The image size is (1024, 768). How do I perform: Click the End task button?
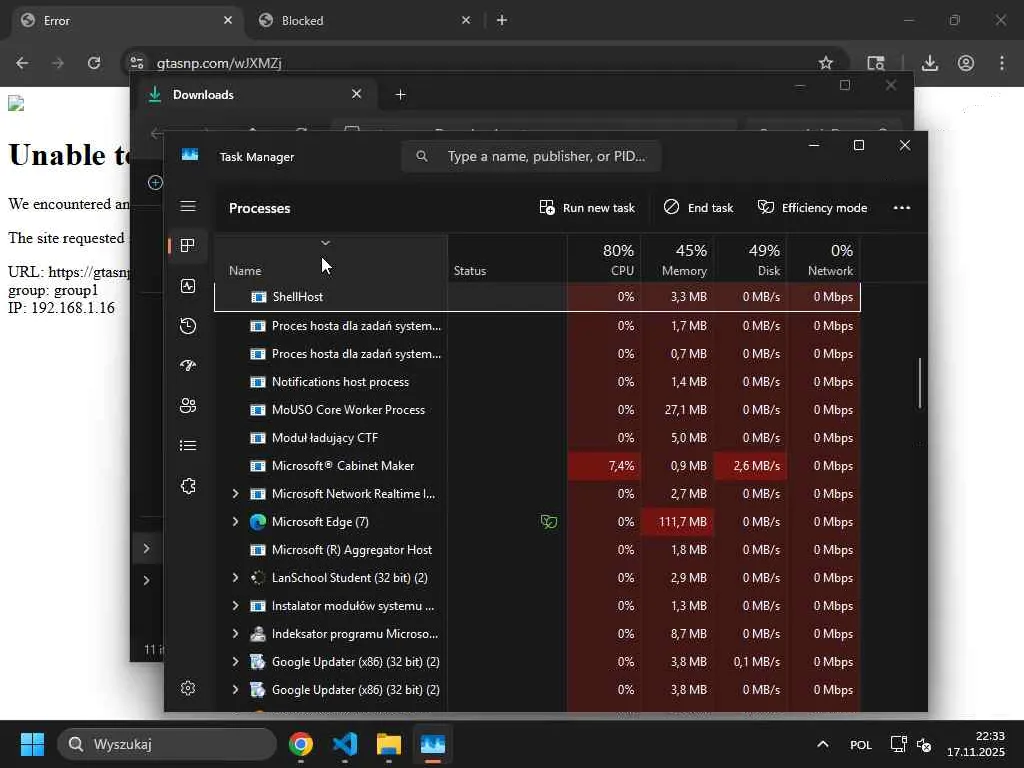698,208
